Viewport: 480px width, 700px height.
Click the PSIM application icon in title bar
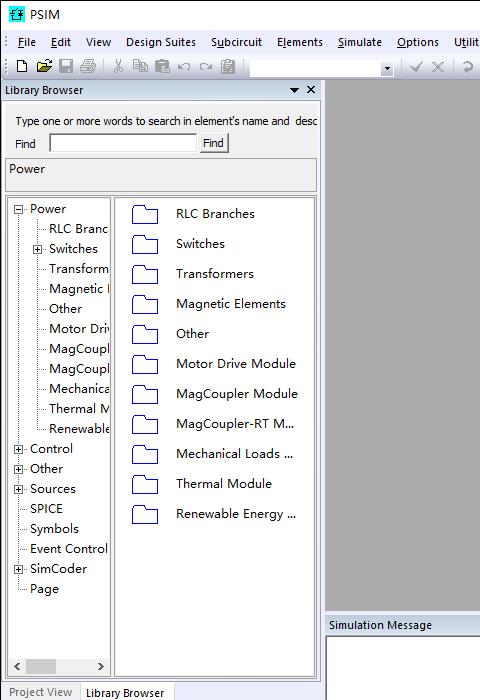pos(17,15)
